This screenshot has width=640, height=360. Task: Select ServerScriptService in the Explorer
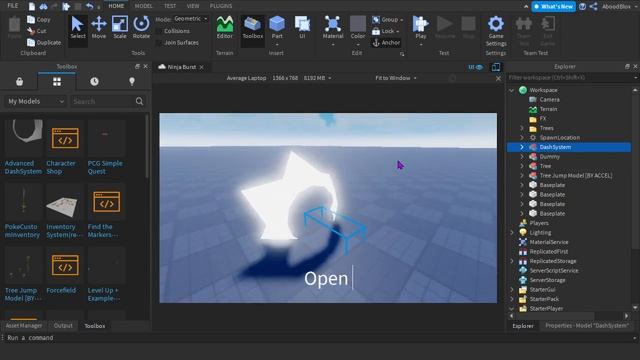(553, 271)
